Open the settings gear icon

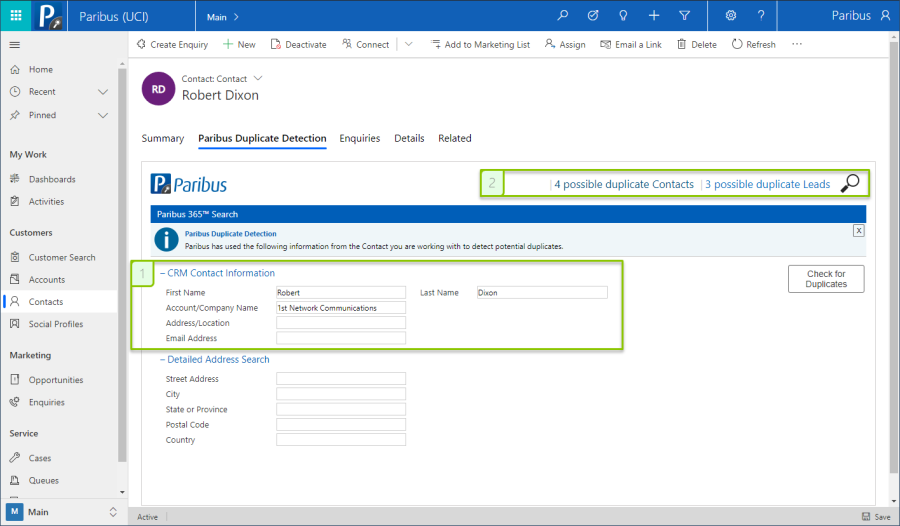(731, 16)
